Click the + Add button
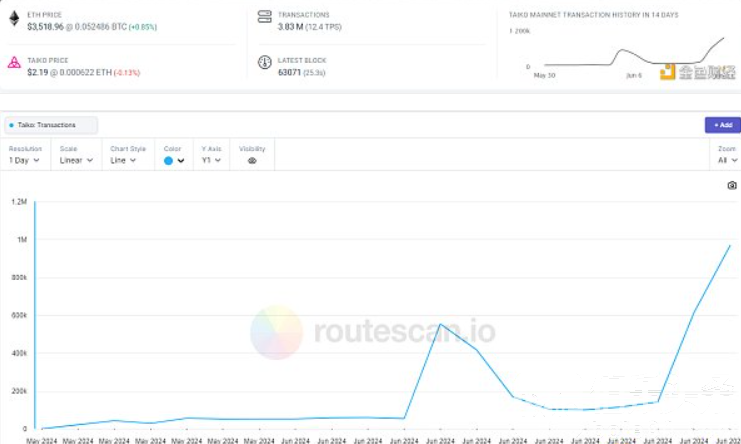The image size is (741, 444). coord(723,125)
